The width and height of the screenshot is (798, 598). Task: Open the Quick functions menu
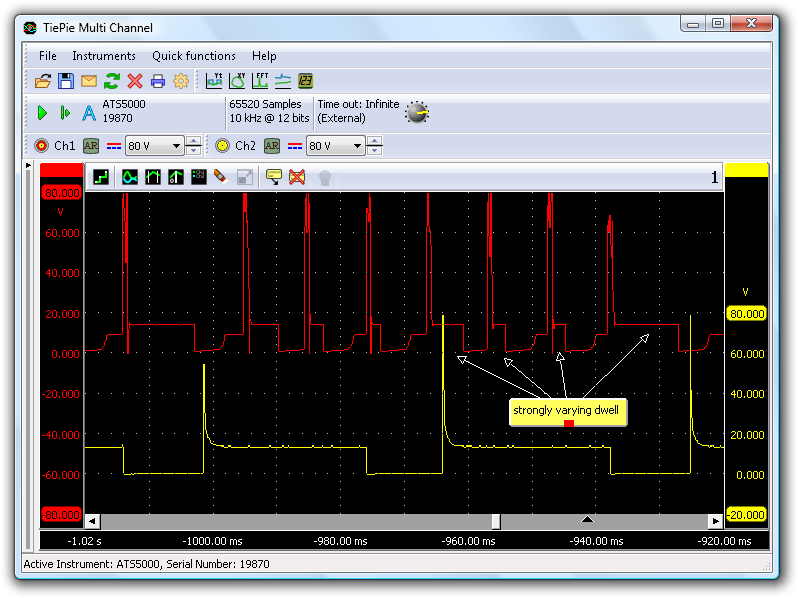click(x=194, y=56)
